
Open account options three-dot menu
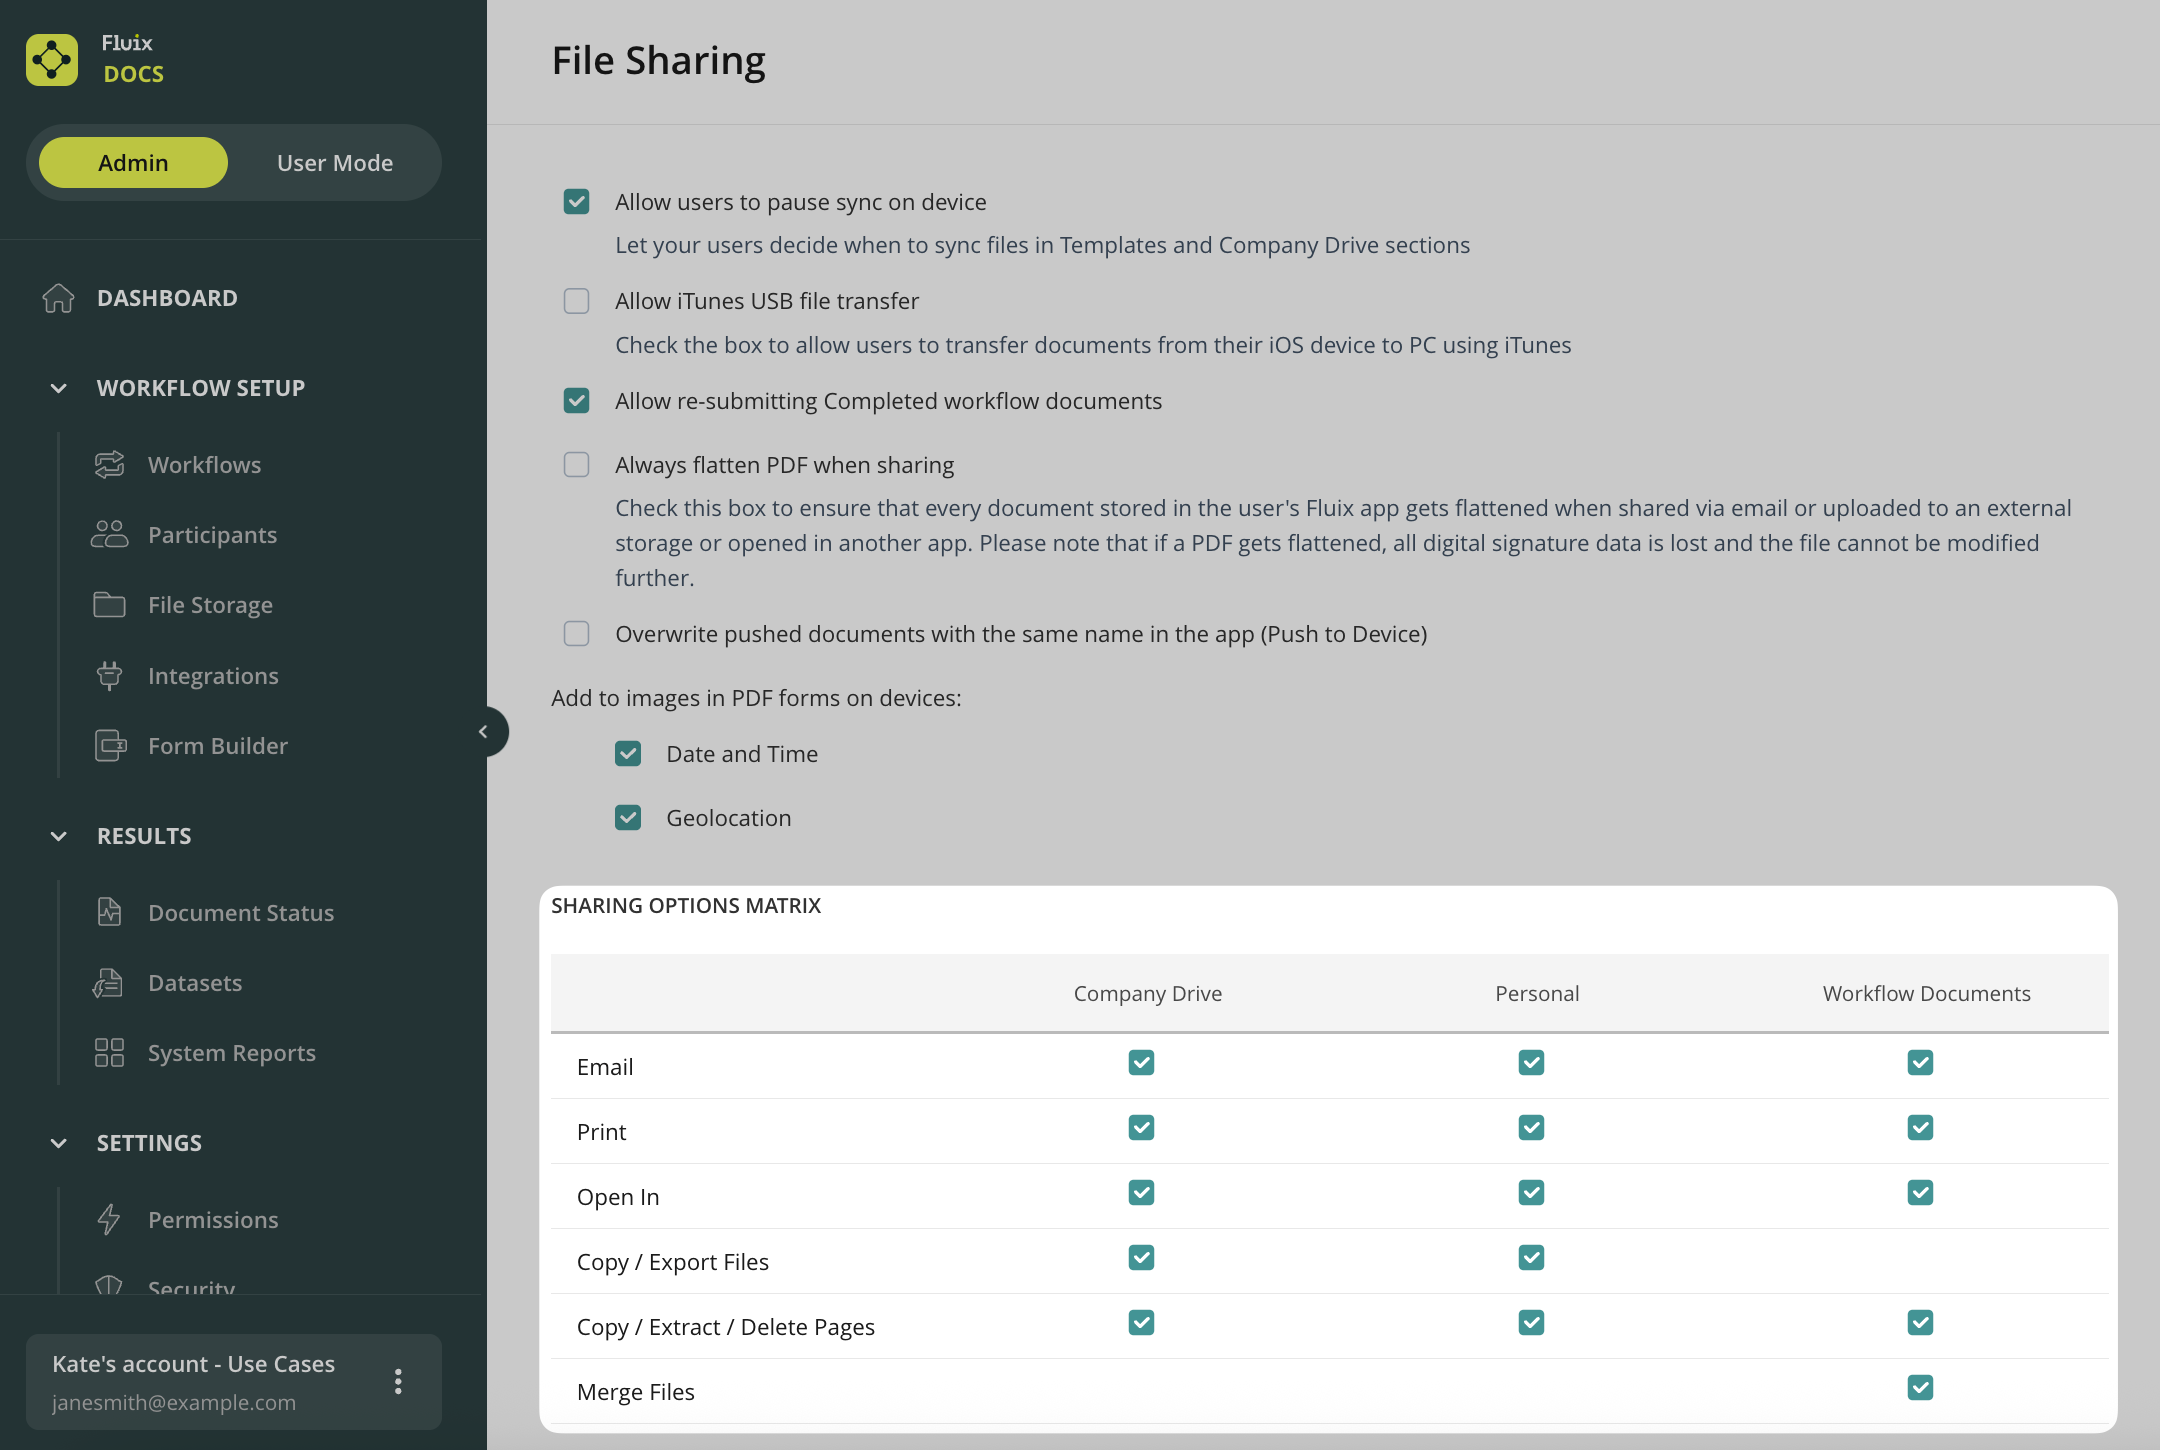point(398,1382)
